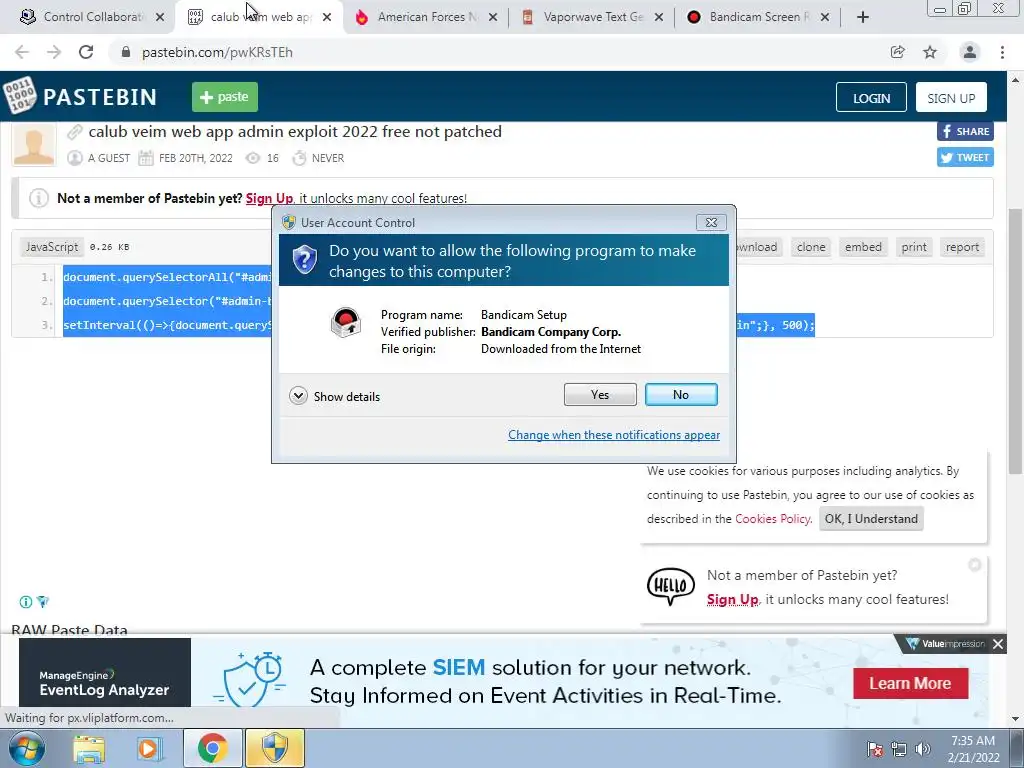The height and width of the screenshot is (768, 1024).
Task: Go forward in browser history
Action: pyautogui.click(x=54, y=52)
